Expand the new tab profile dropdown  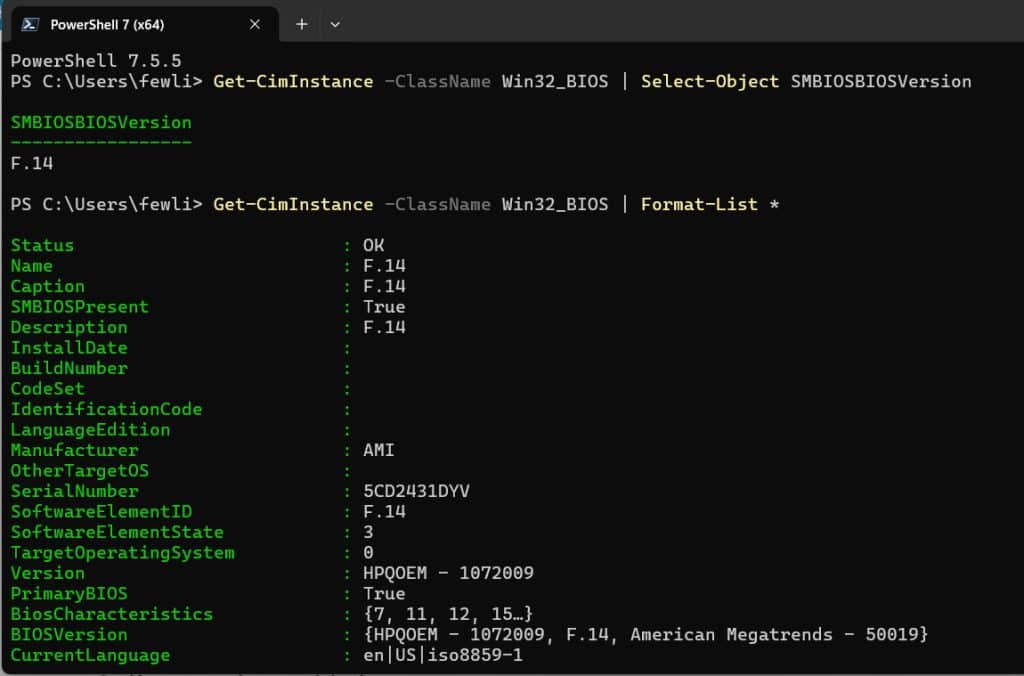(x=335, y=25)
